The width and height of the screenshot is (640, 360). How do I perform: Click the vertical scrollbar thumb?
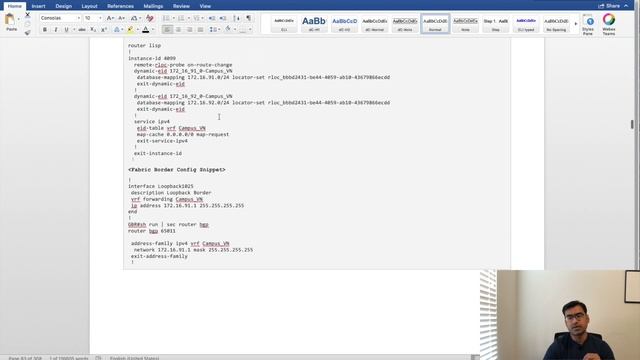[x=632, y=124]
